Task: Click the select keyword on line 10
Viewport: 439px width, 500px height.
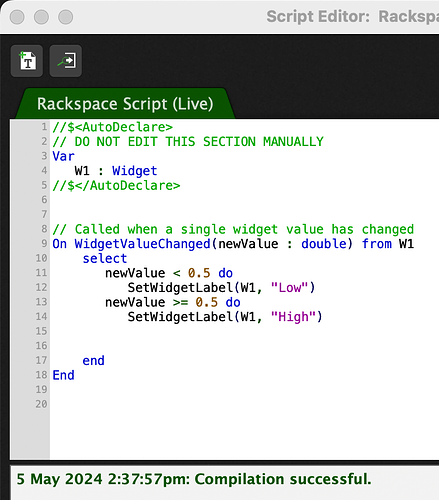Action: pyautogui.click(x=105, y=258)
